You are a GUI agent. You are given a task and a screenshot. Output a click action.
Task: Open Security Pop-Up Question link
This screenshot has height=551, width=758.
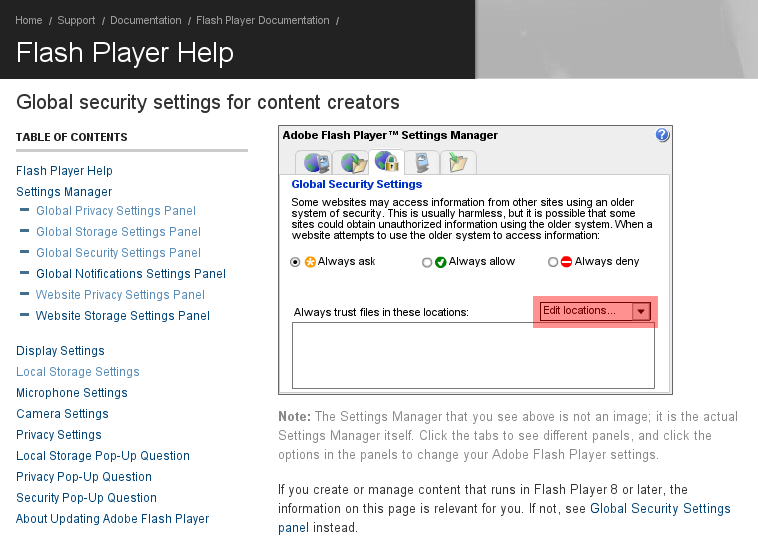[87, 498]
